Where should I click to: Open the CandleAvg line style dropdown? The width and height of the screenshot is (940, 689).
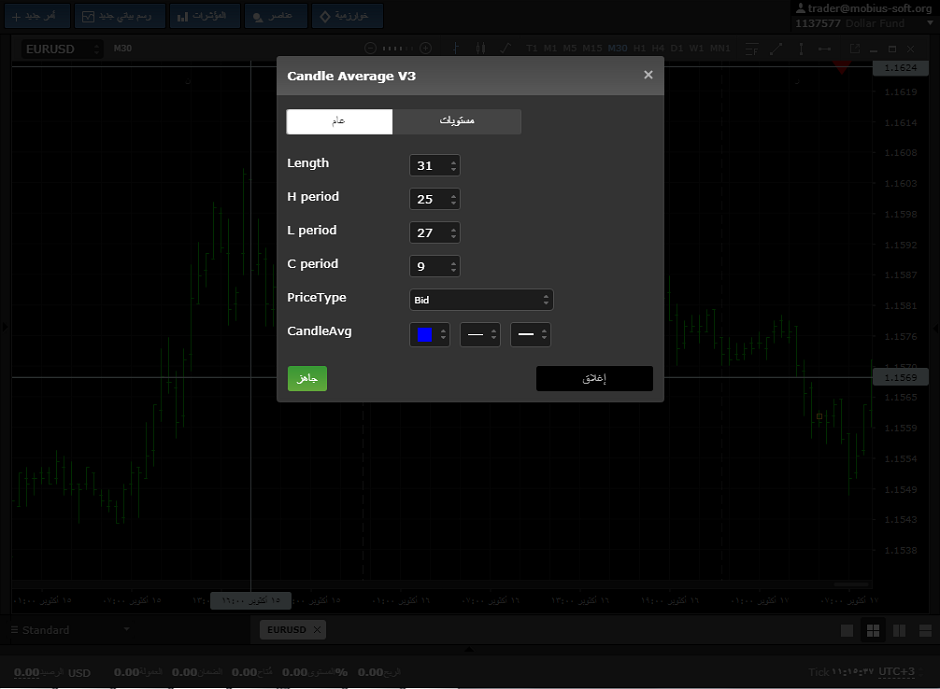[480, 335]
